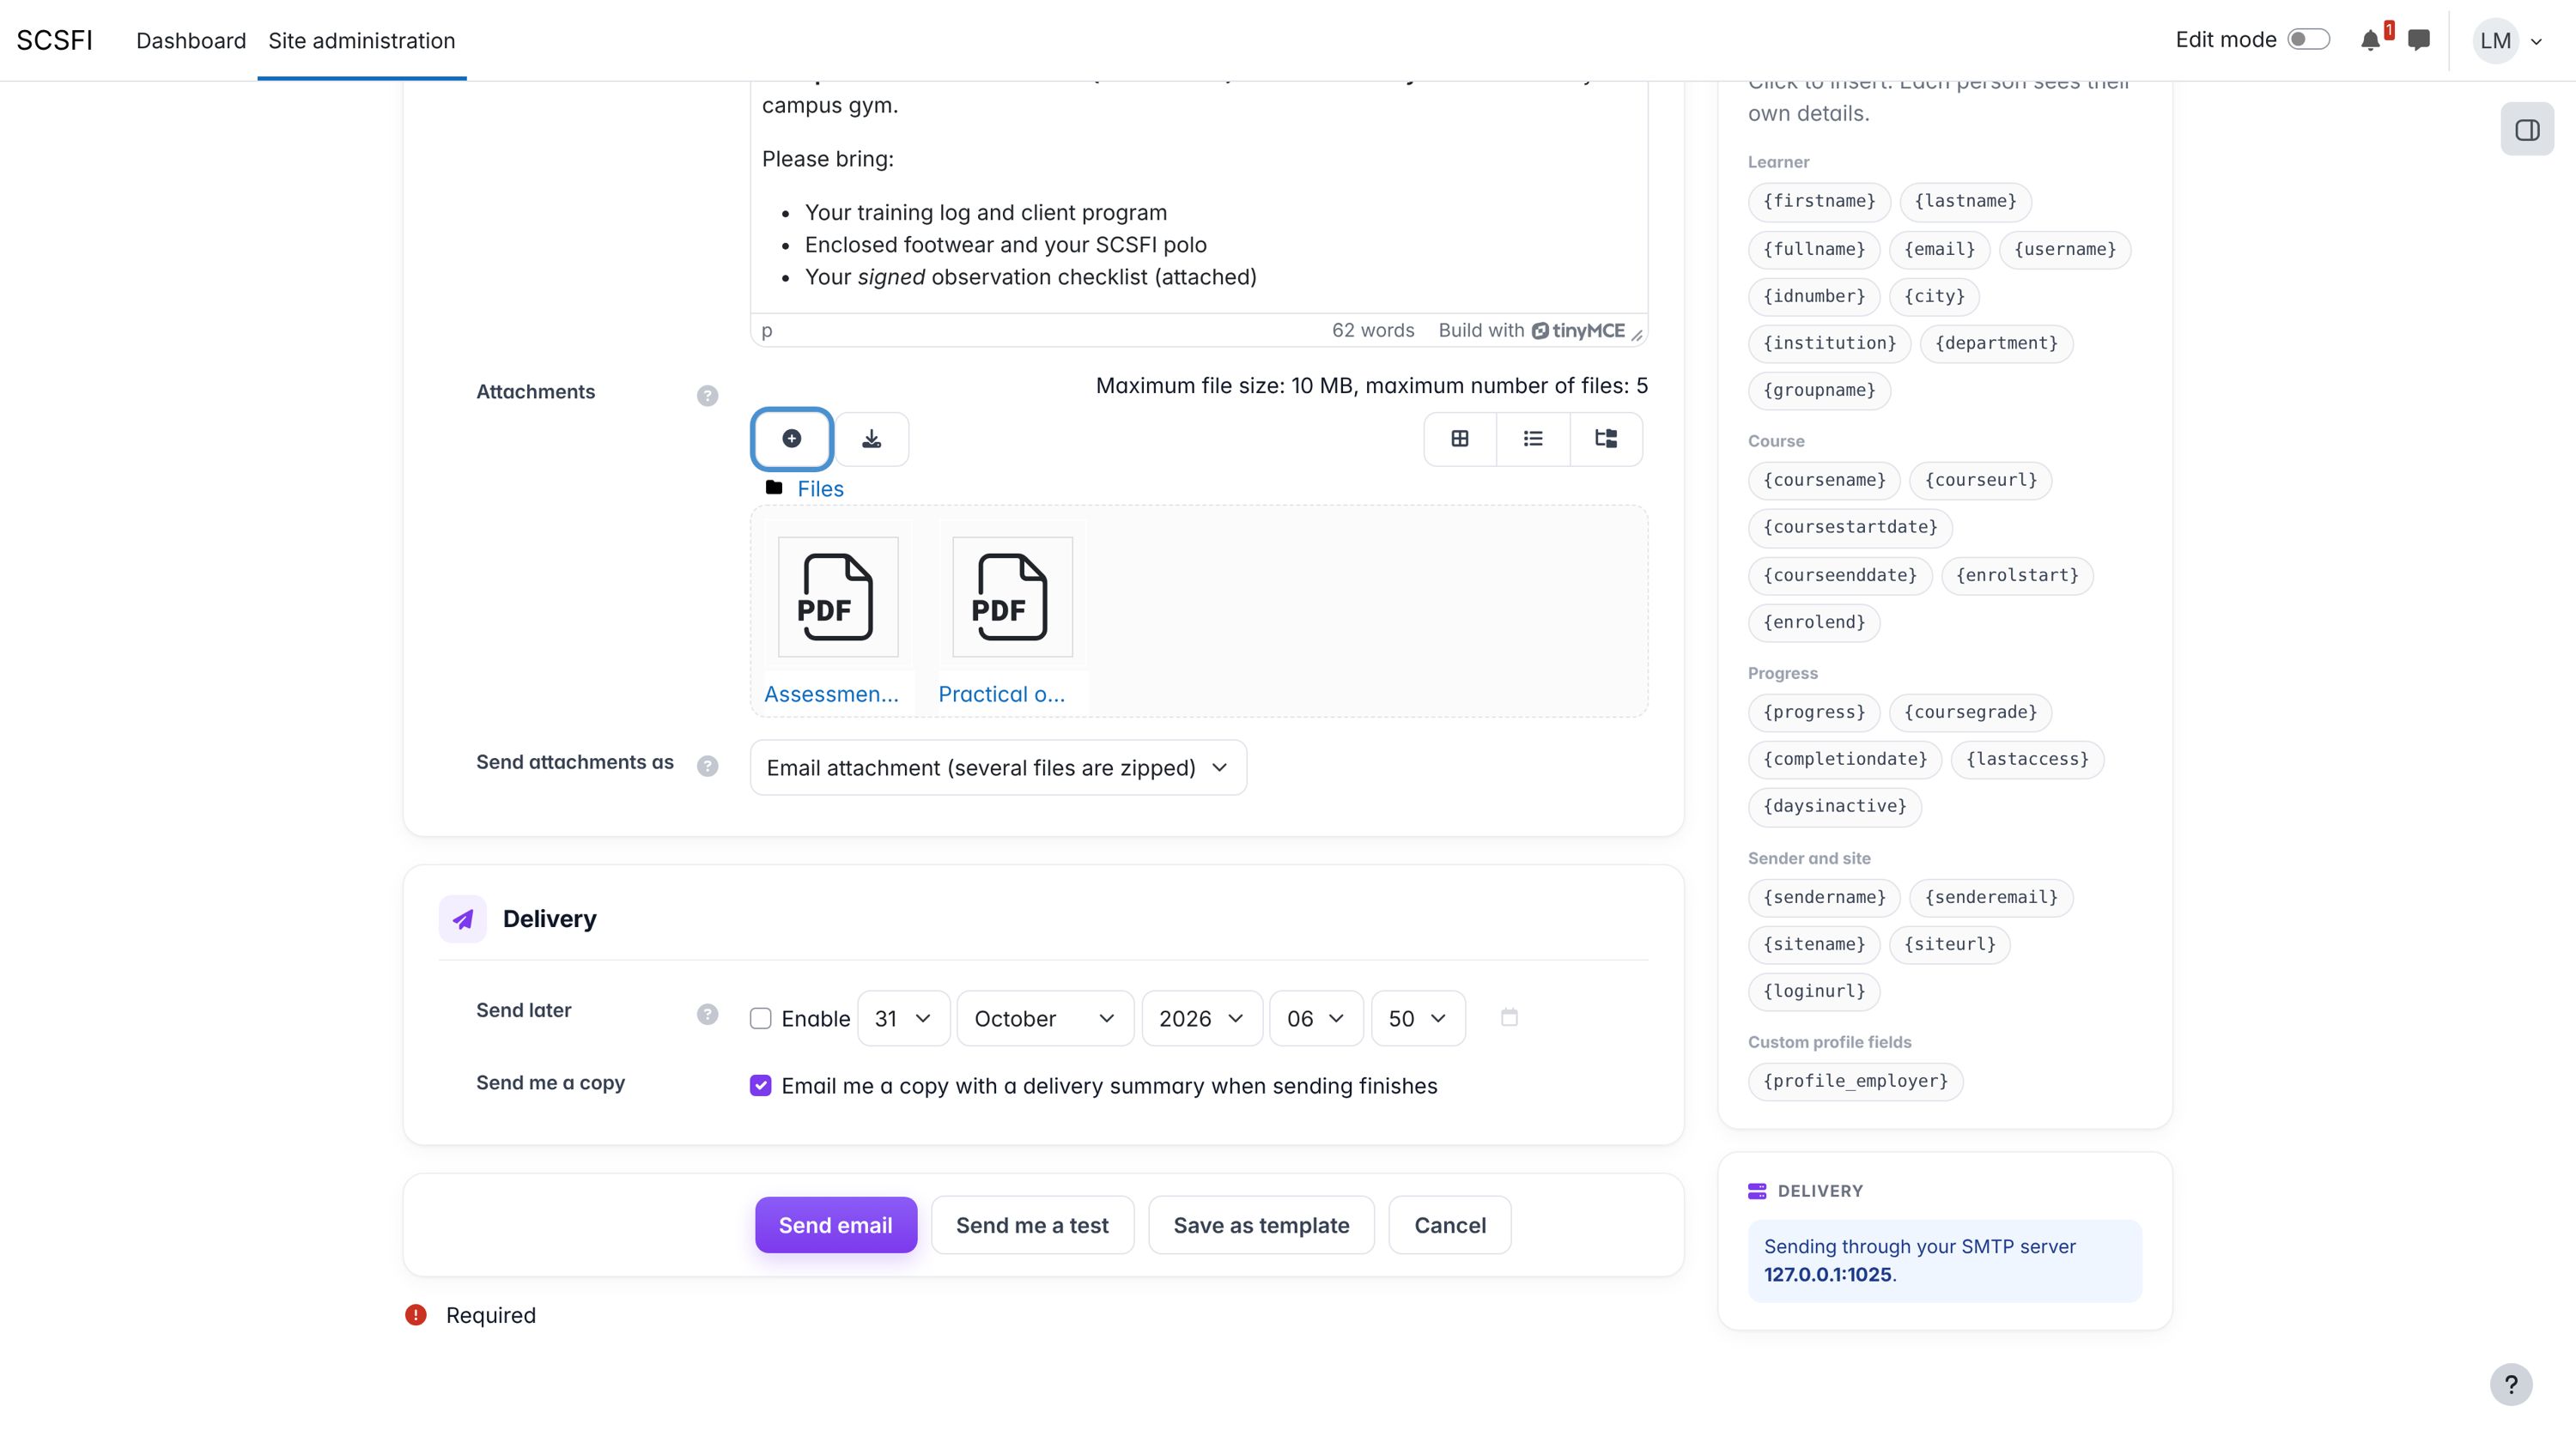Insert the {progress} placeholder

click(x=1814, y=712)
